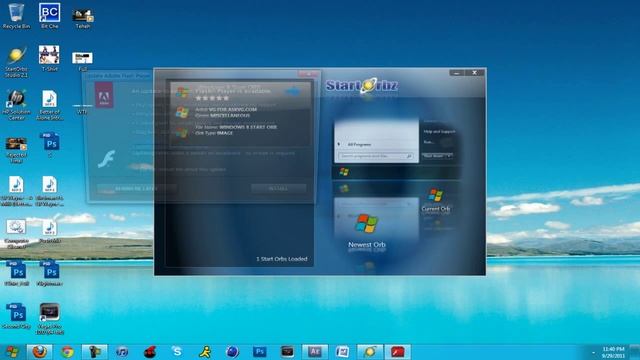Select the StartOrbz Studio 2.1 desktop icon
Image resolution: width=640 pixels, height=360 pixels.
tap(16, 62)
